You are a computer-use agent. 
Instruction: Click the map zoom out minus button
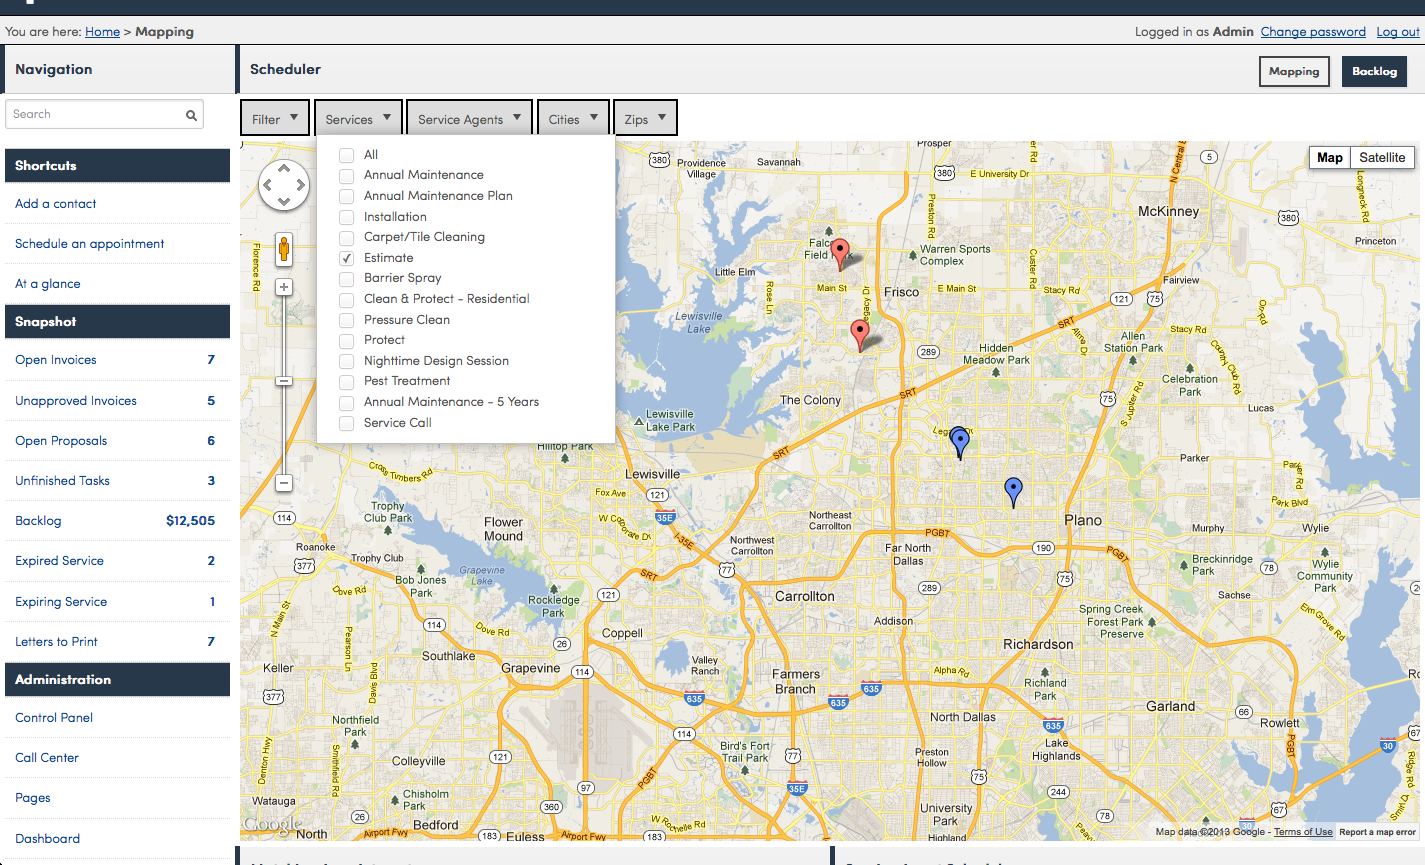pos(284,483)
